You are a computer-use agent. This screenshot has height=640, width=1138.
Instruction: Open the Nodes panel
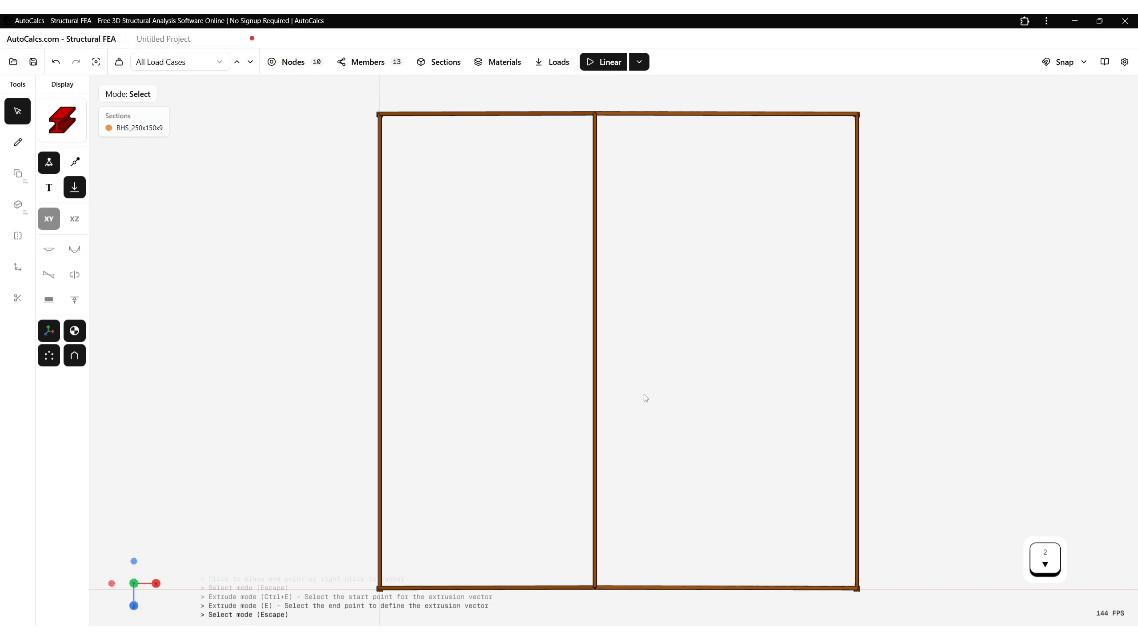tap(294, 62)
